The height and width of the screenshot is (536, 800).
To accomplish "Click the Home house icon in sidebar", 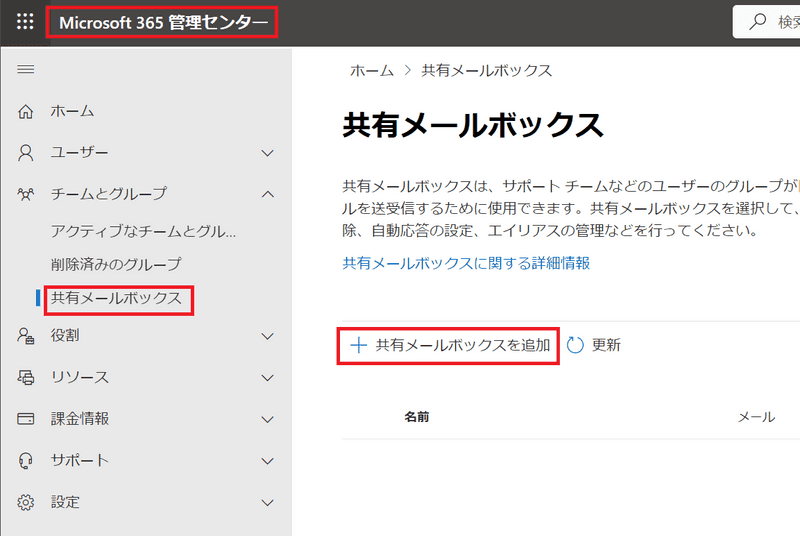I will (x=26, y=111).
